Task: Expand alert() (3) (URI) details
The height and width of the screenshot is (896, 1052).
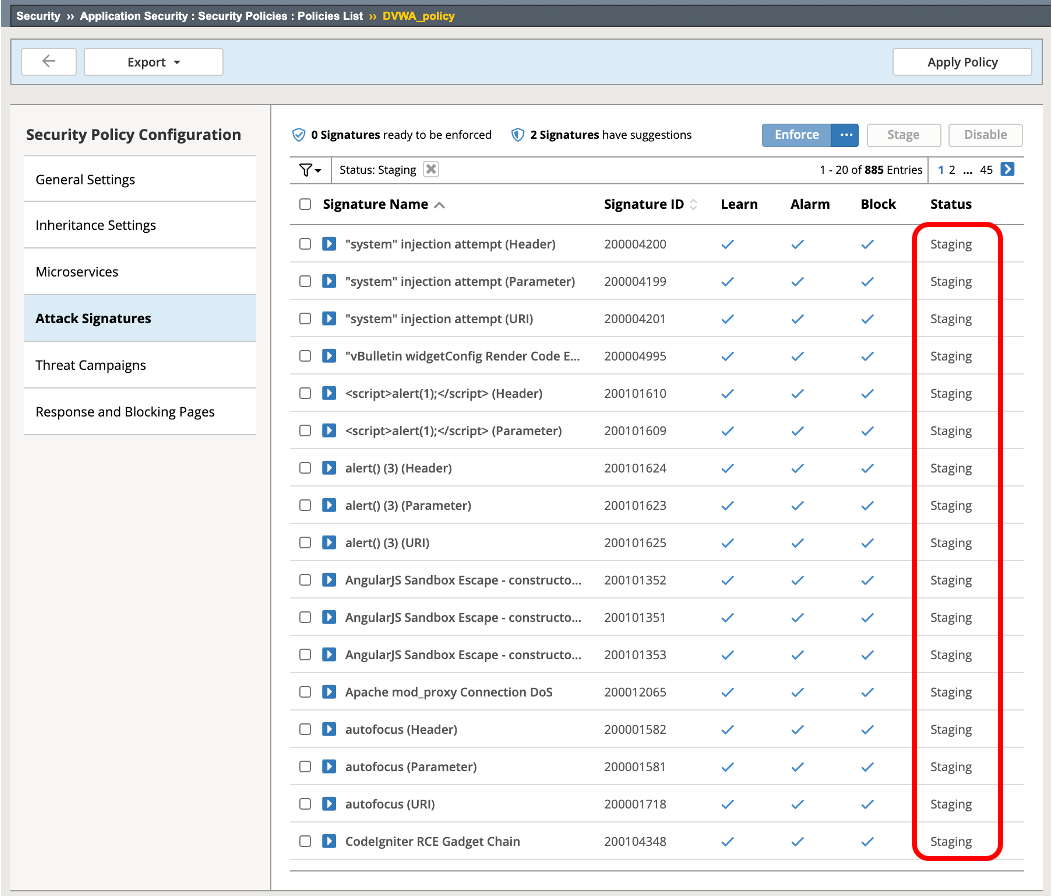Action: click(329, 542)
